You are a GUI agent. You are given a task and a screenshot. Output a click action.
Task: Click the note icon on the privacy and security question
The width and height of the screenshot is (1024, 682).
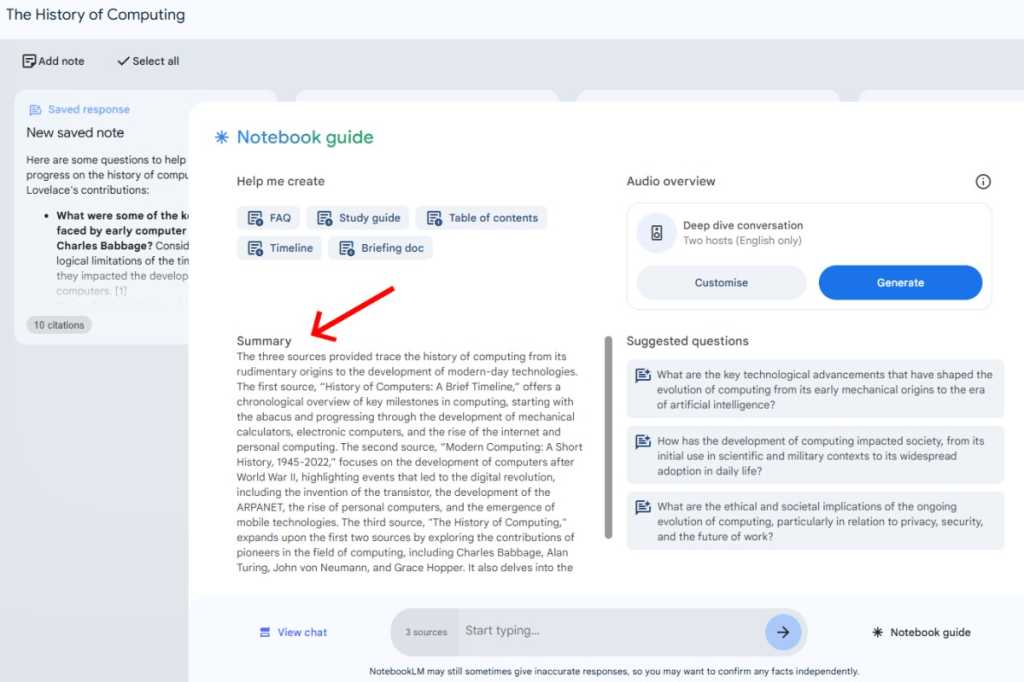644,506
